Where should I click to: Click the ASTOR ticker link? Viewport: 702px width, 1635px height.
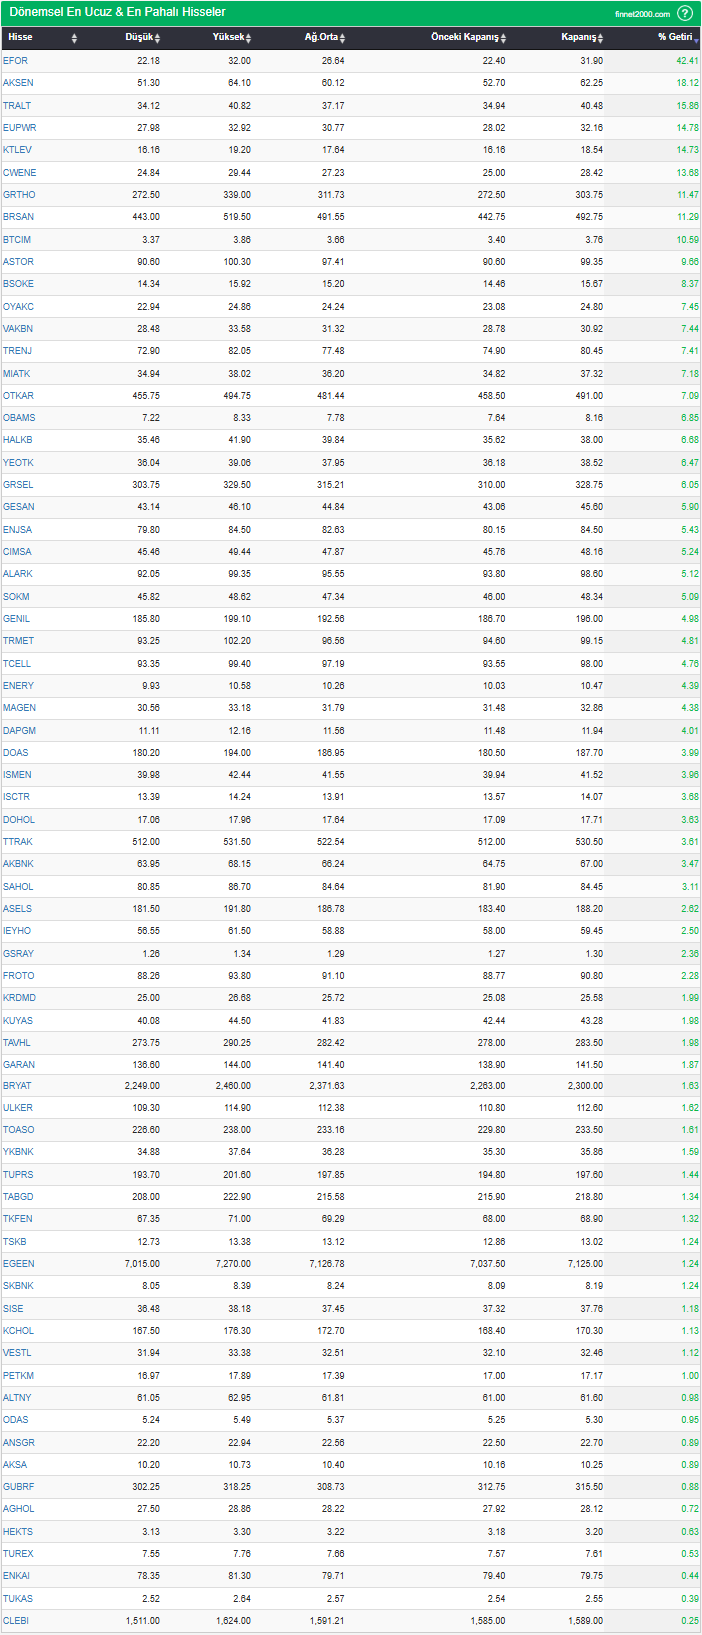click(x=18, y=262)
